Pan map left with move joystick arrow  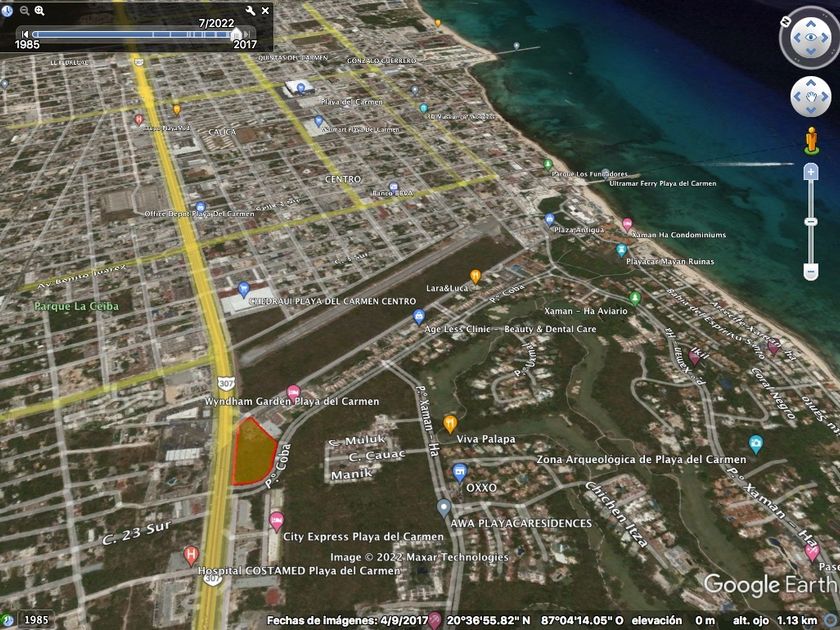click(x=798, y=96)
